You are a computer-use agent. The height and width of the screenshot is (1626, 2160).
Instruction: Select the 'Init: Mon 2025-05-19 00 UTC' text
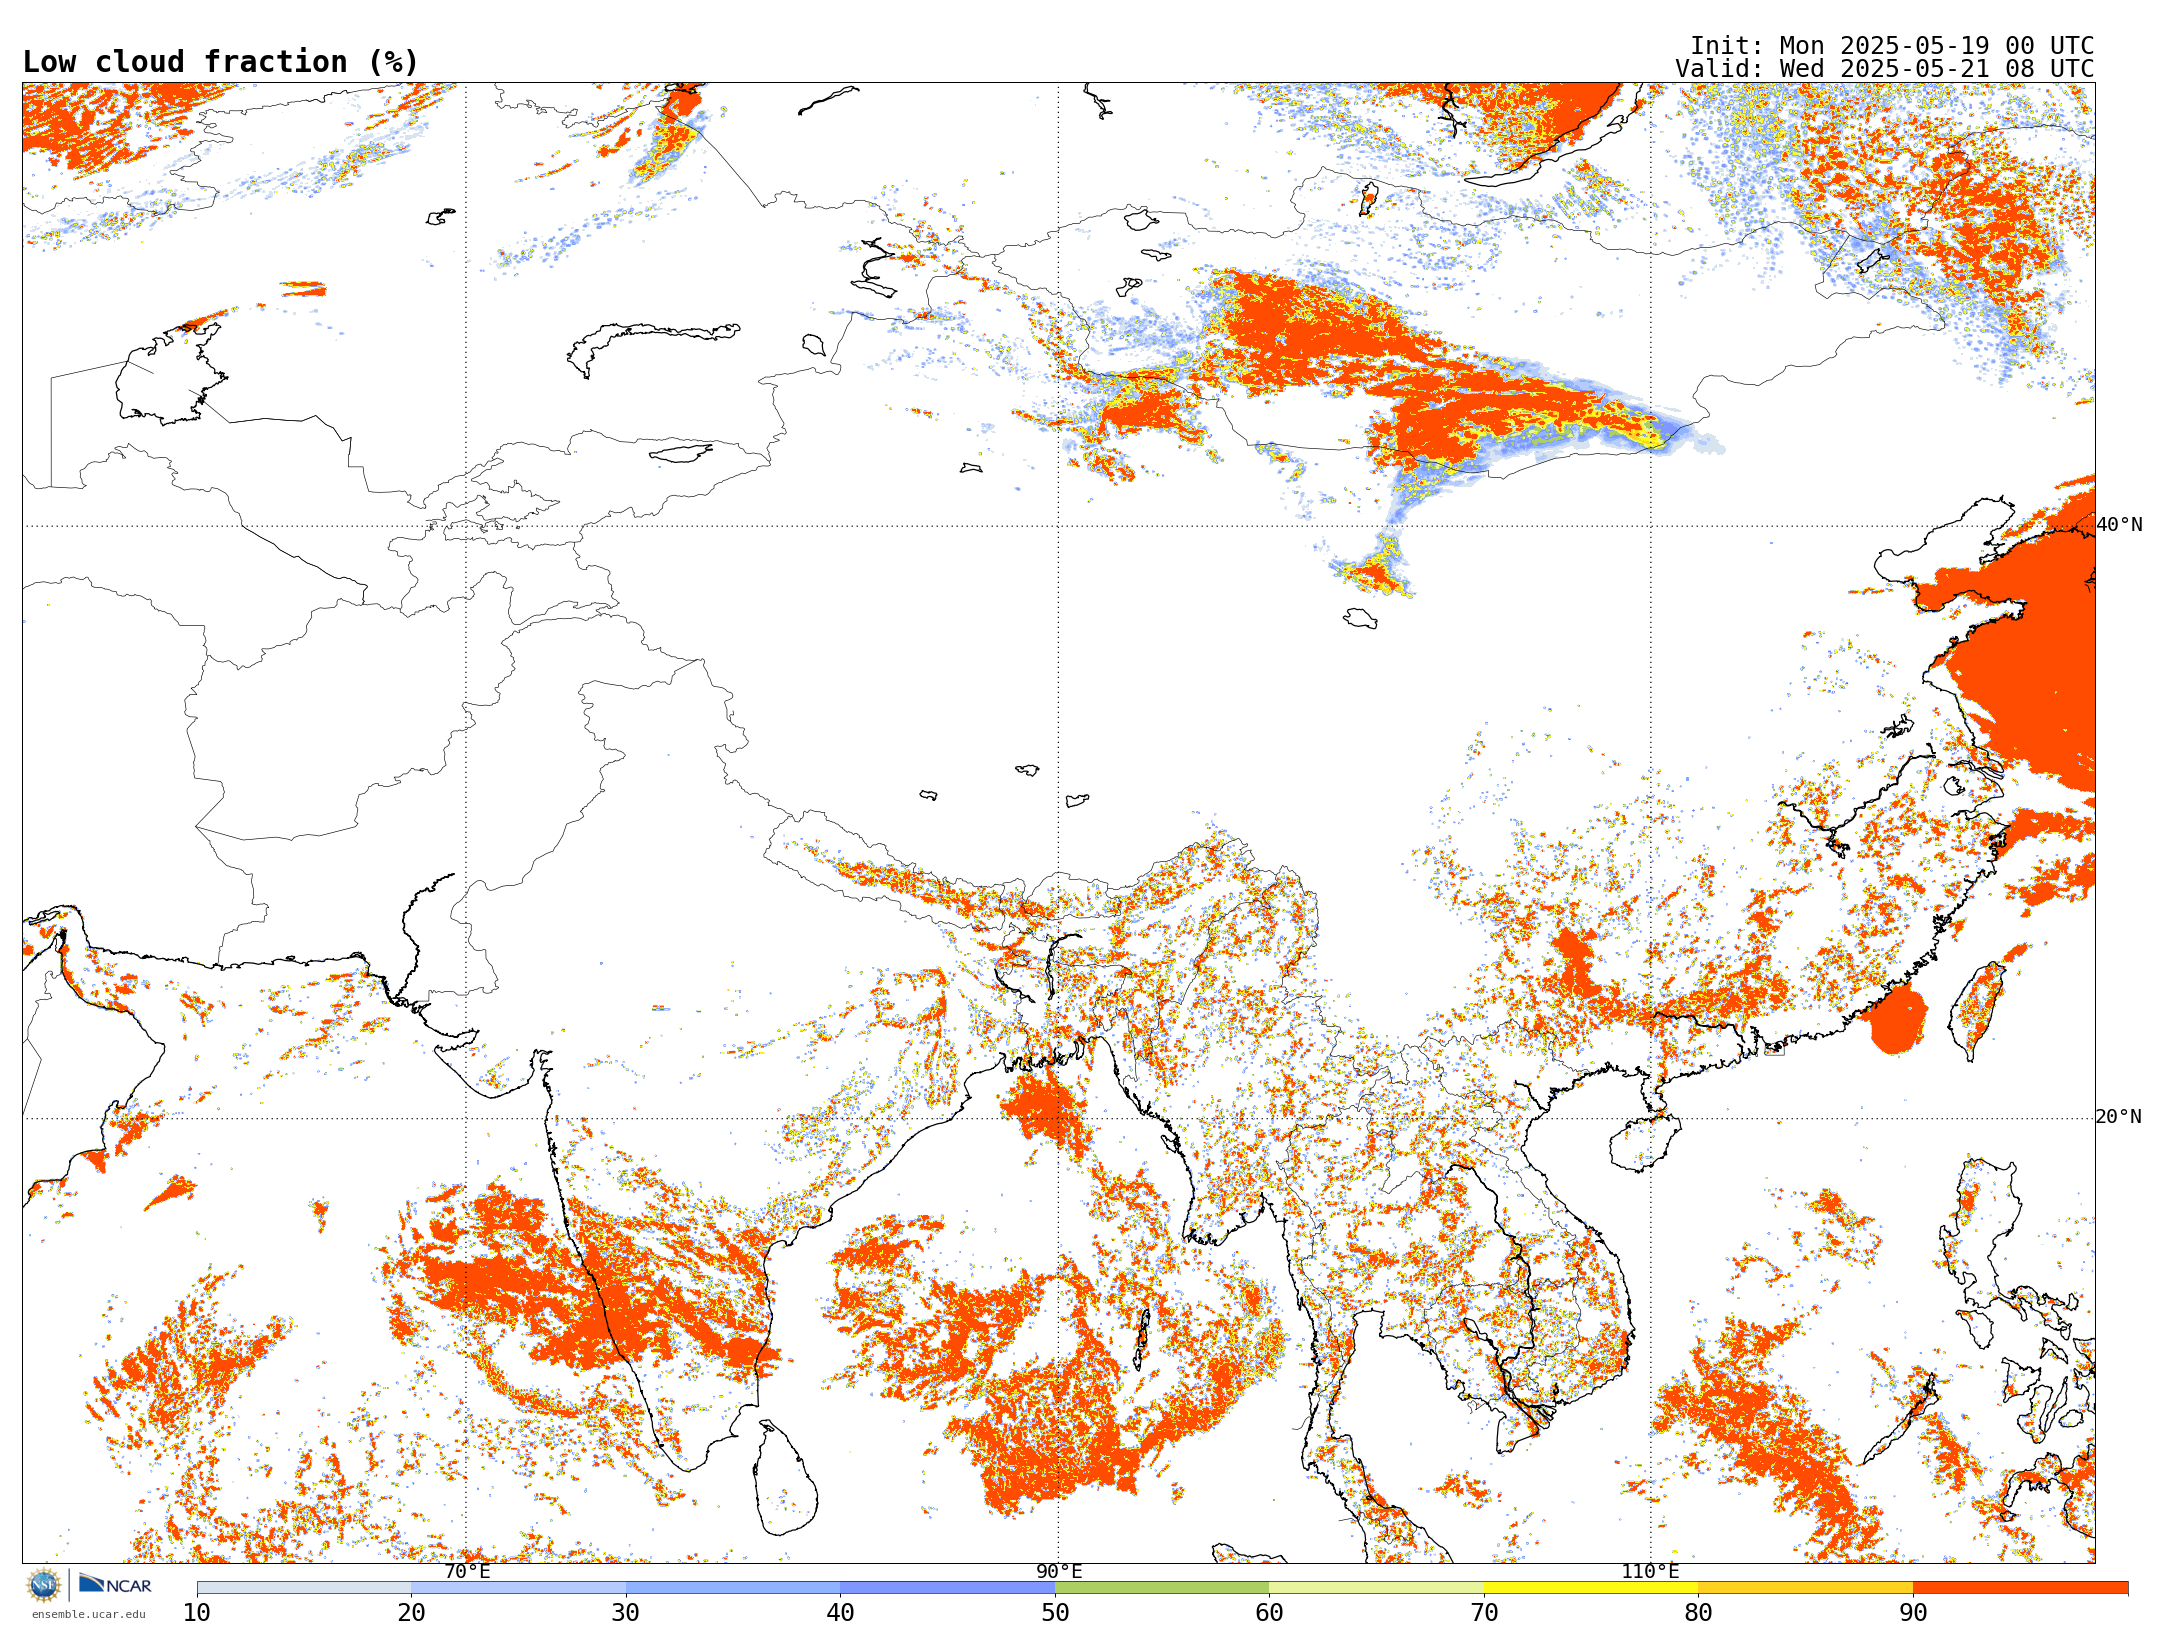1892,46
